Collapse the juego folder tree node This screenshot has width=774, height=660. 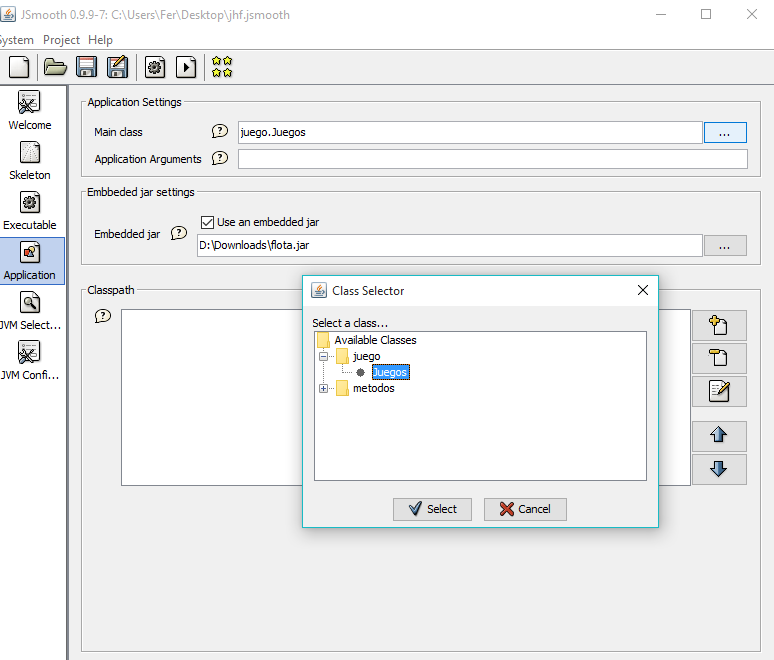click(x=323, y=356)
